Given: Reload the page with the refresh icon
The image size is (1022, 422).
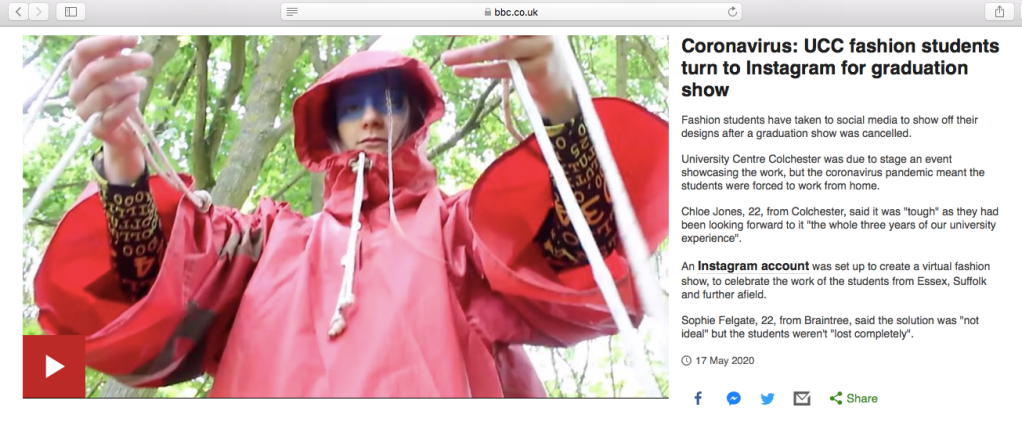Looking at the screenshot, I should [732, 12].
